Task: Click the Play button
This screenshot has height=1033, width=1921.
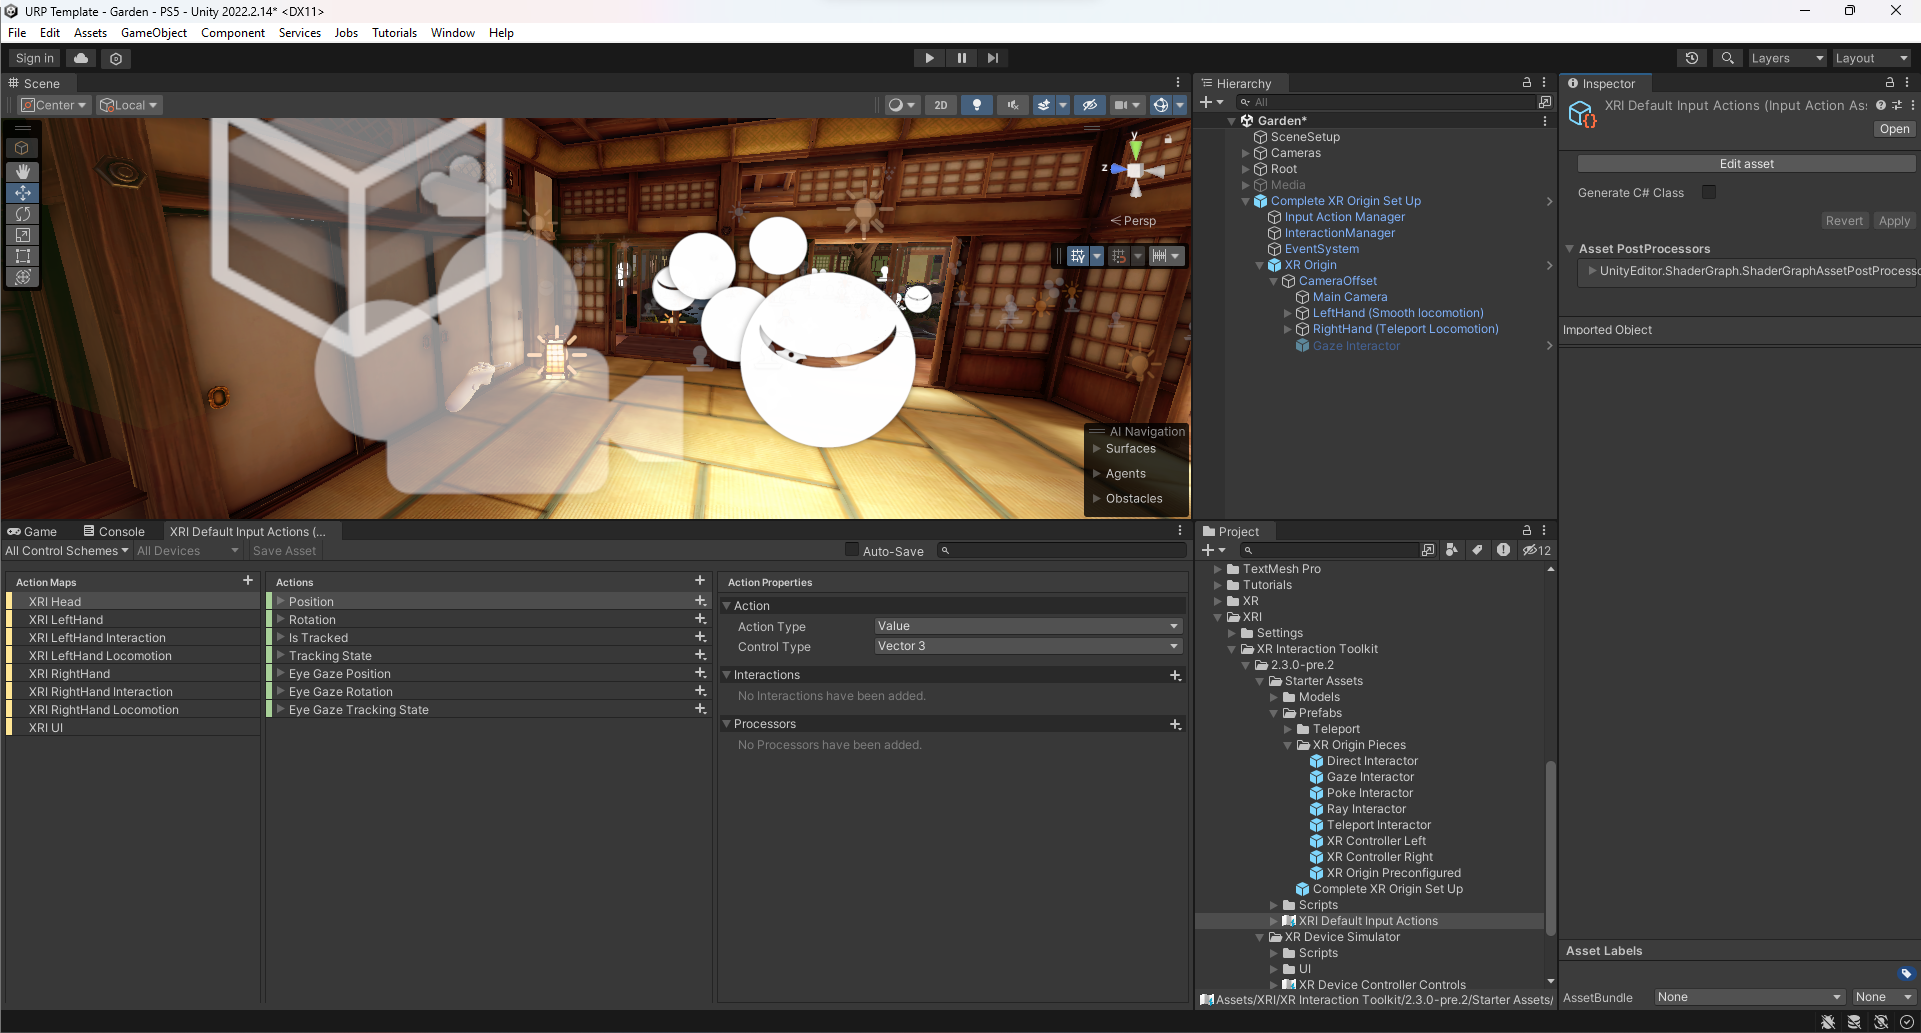Action: 929,58
